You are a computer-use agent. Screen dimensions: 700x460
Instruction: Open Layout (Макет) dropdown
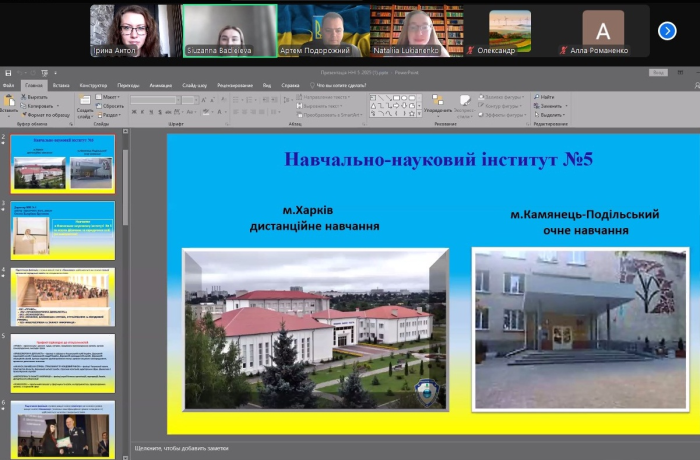pos(112,97)
